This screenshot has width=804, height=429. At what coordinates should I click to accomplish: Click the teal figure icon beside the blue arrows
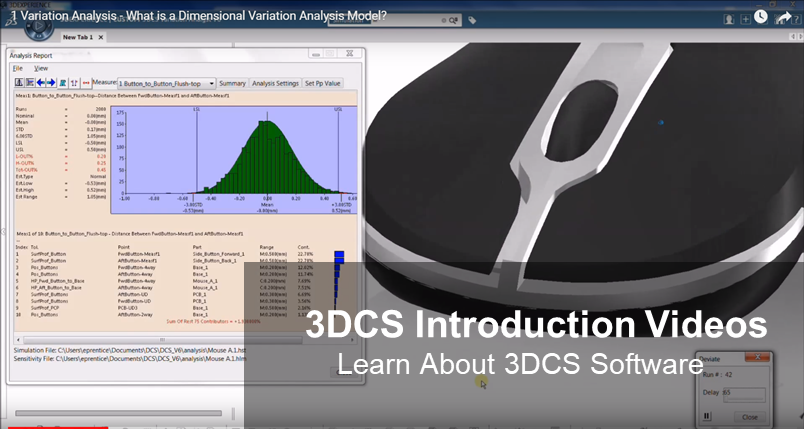click(63, 83)
